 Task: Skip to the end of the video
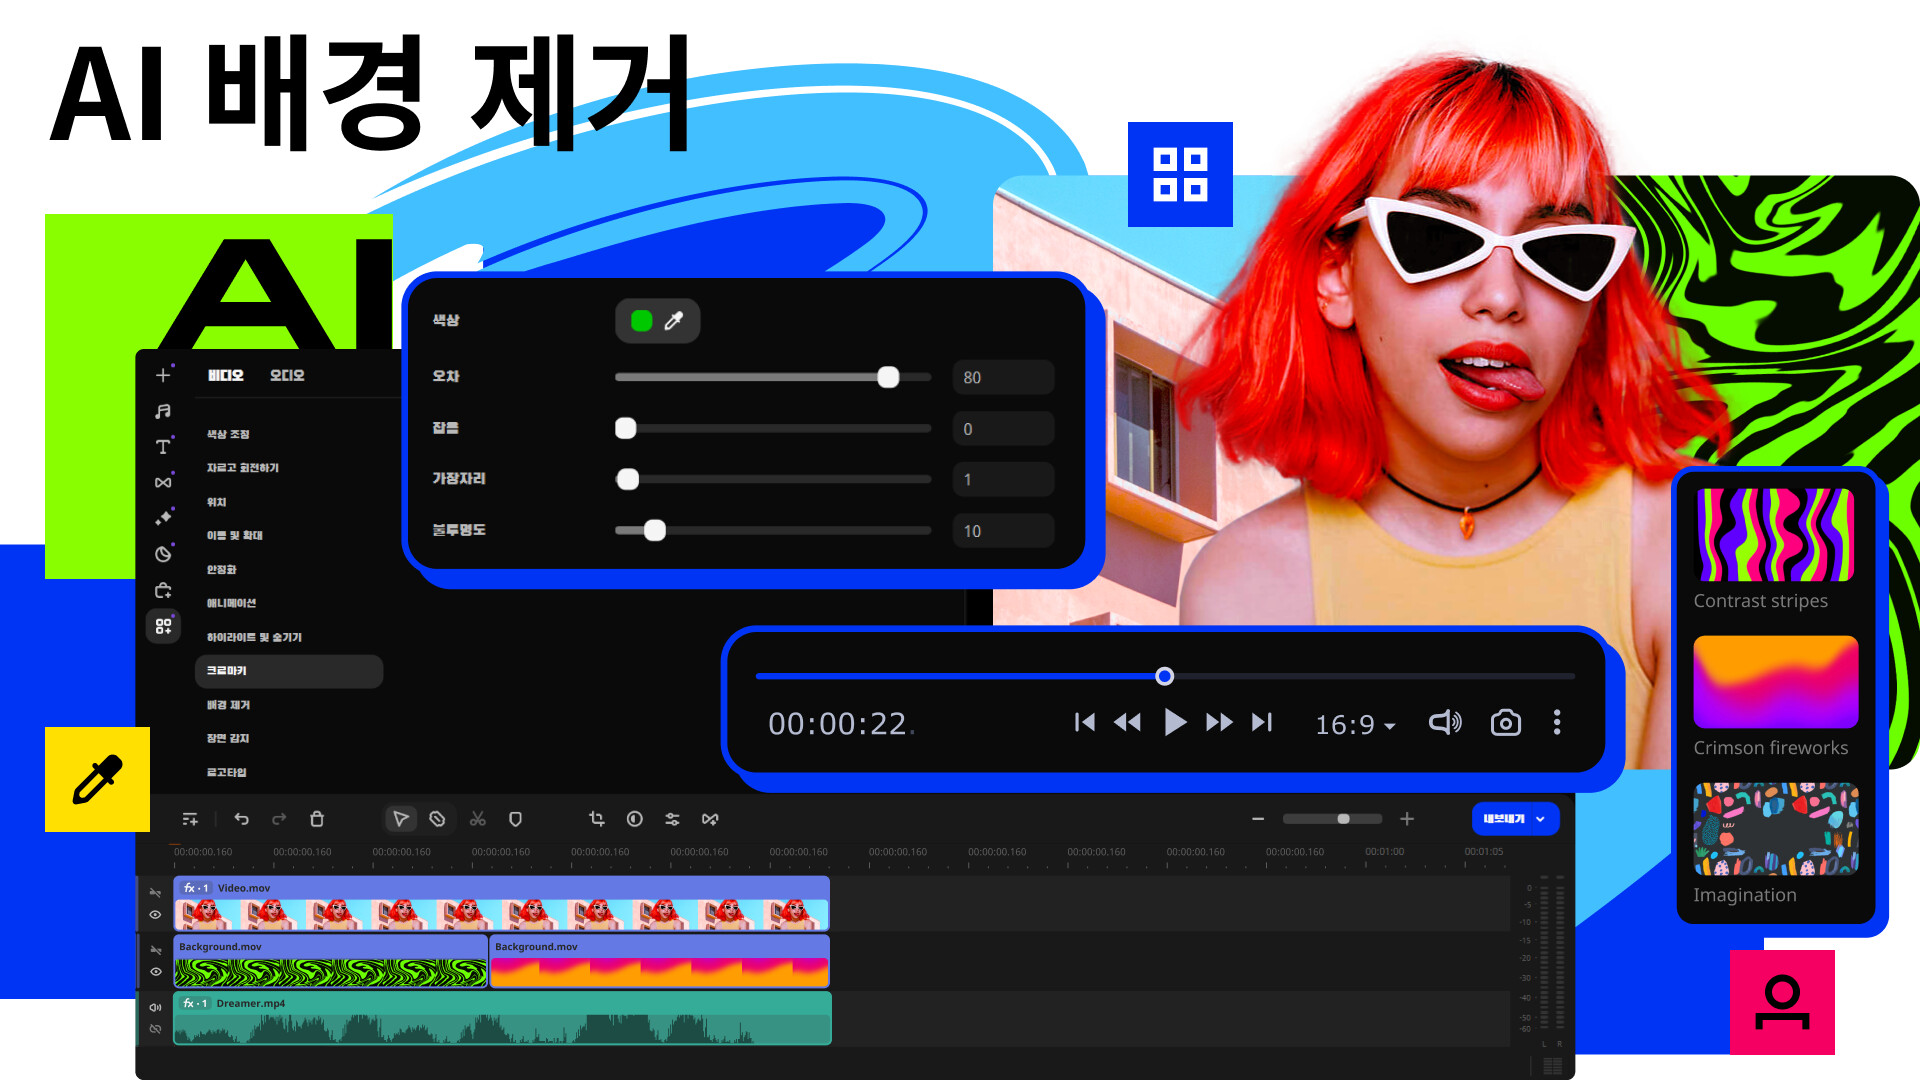(x=1262, y=722)
